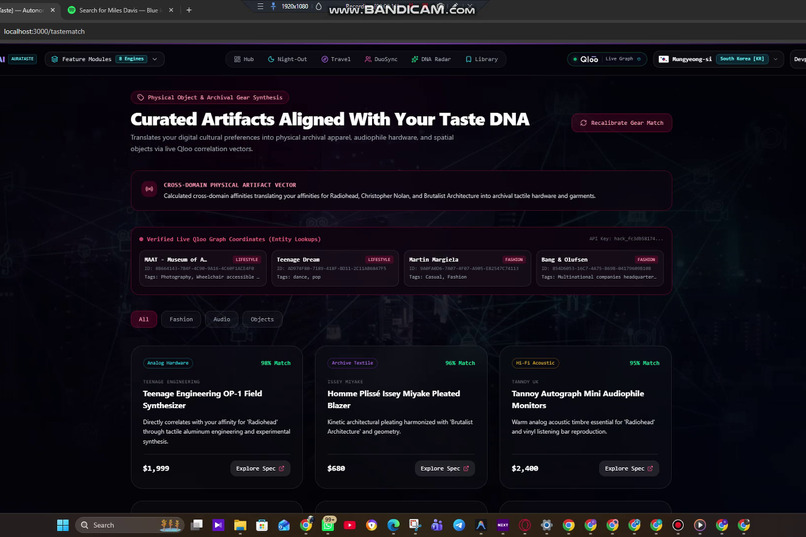Open the Snipping Tool from the taskbar

pyautogui.click(x=415, y=525)
